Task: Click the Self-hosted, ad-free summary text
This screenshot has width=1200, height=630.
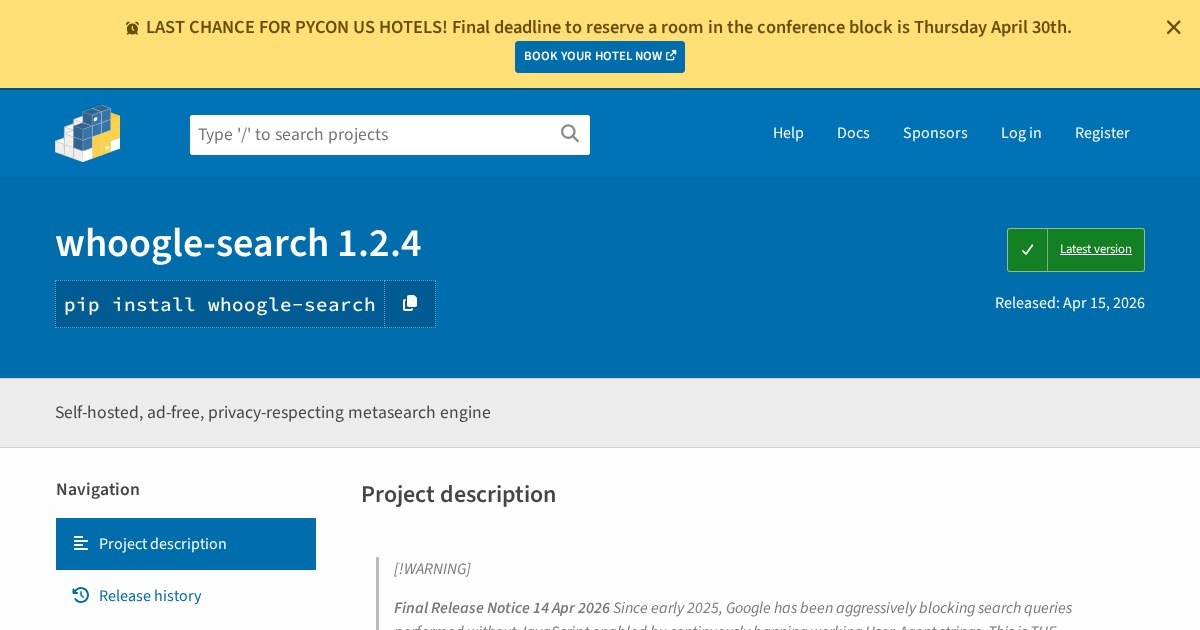Action: point(273,412)
